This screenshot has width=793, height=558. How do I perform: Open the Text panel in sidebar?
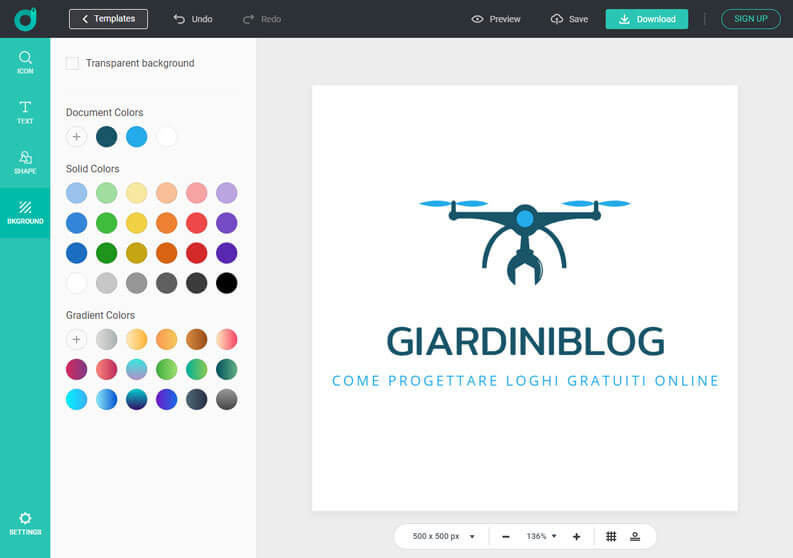[25, 112]
